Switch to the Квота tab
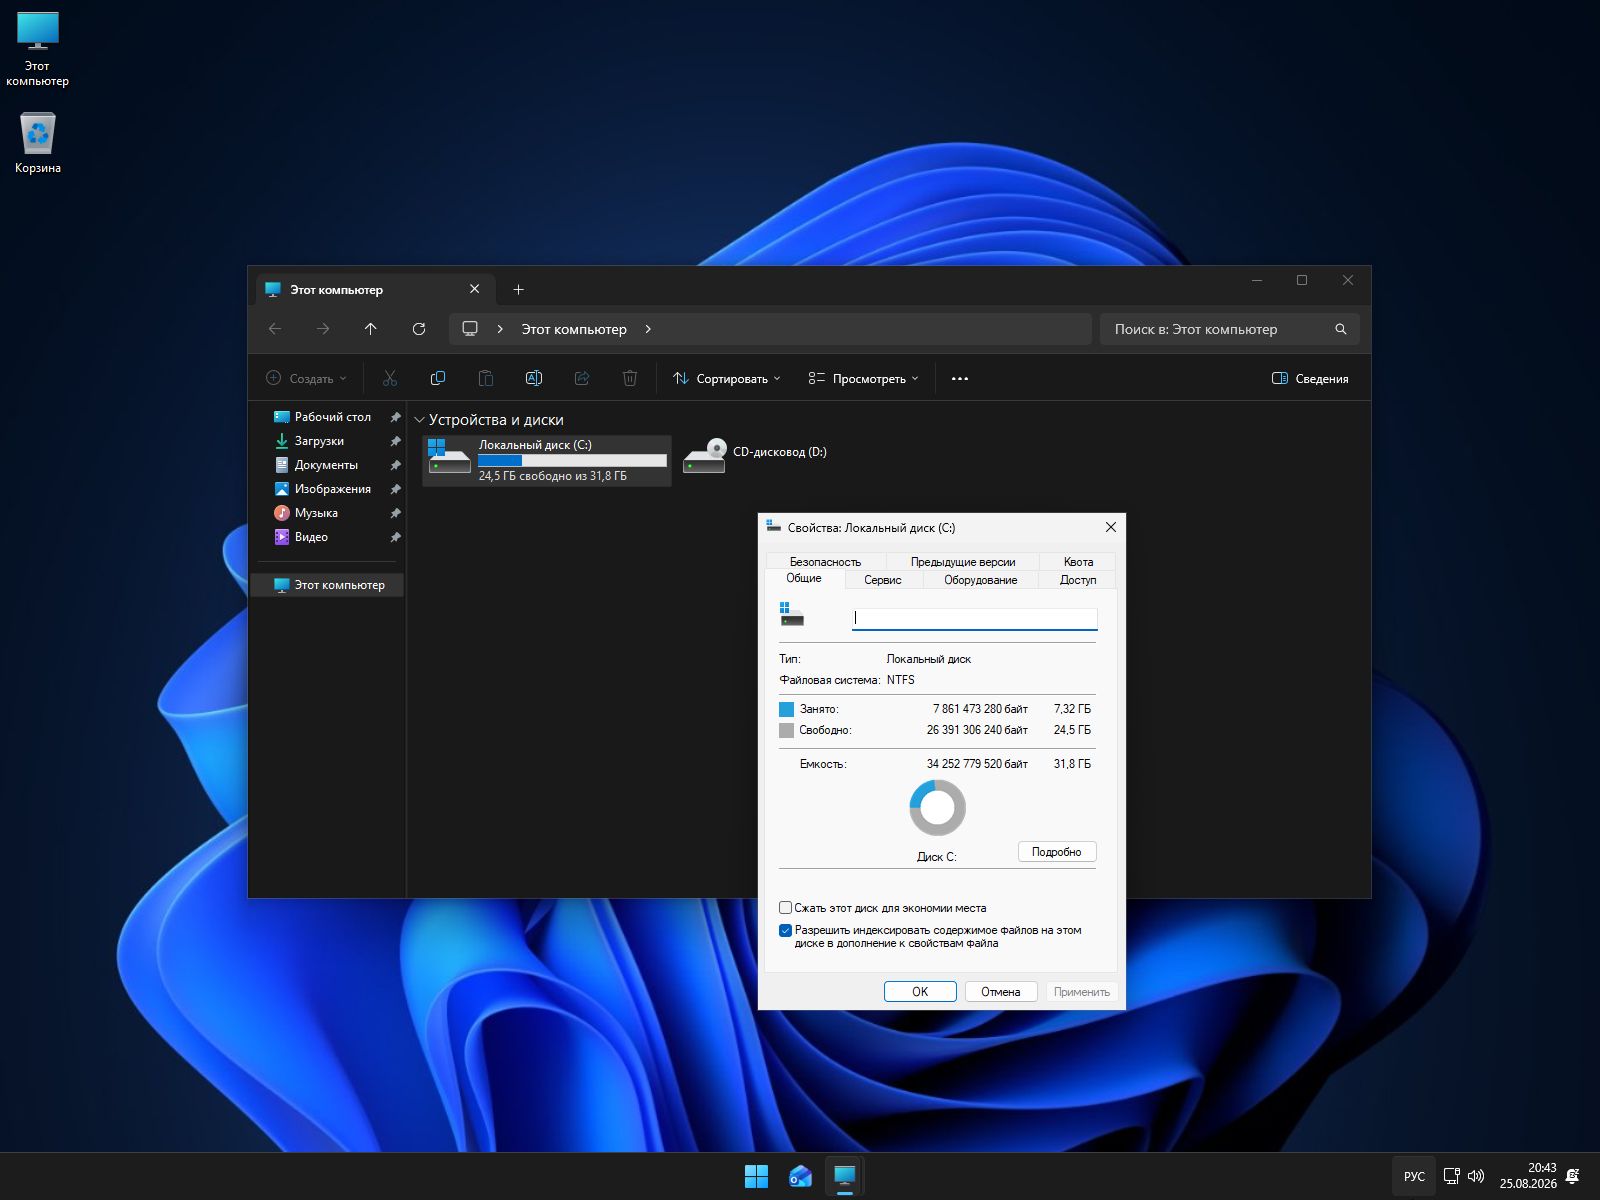Viewport: 1600px width, 1200px height. click(x=1078, y=562)
